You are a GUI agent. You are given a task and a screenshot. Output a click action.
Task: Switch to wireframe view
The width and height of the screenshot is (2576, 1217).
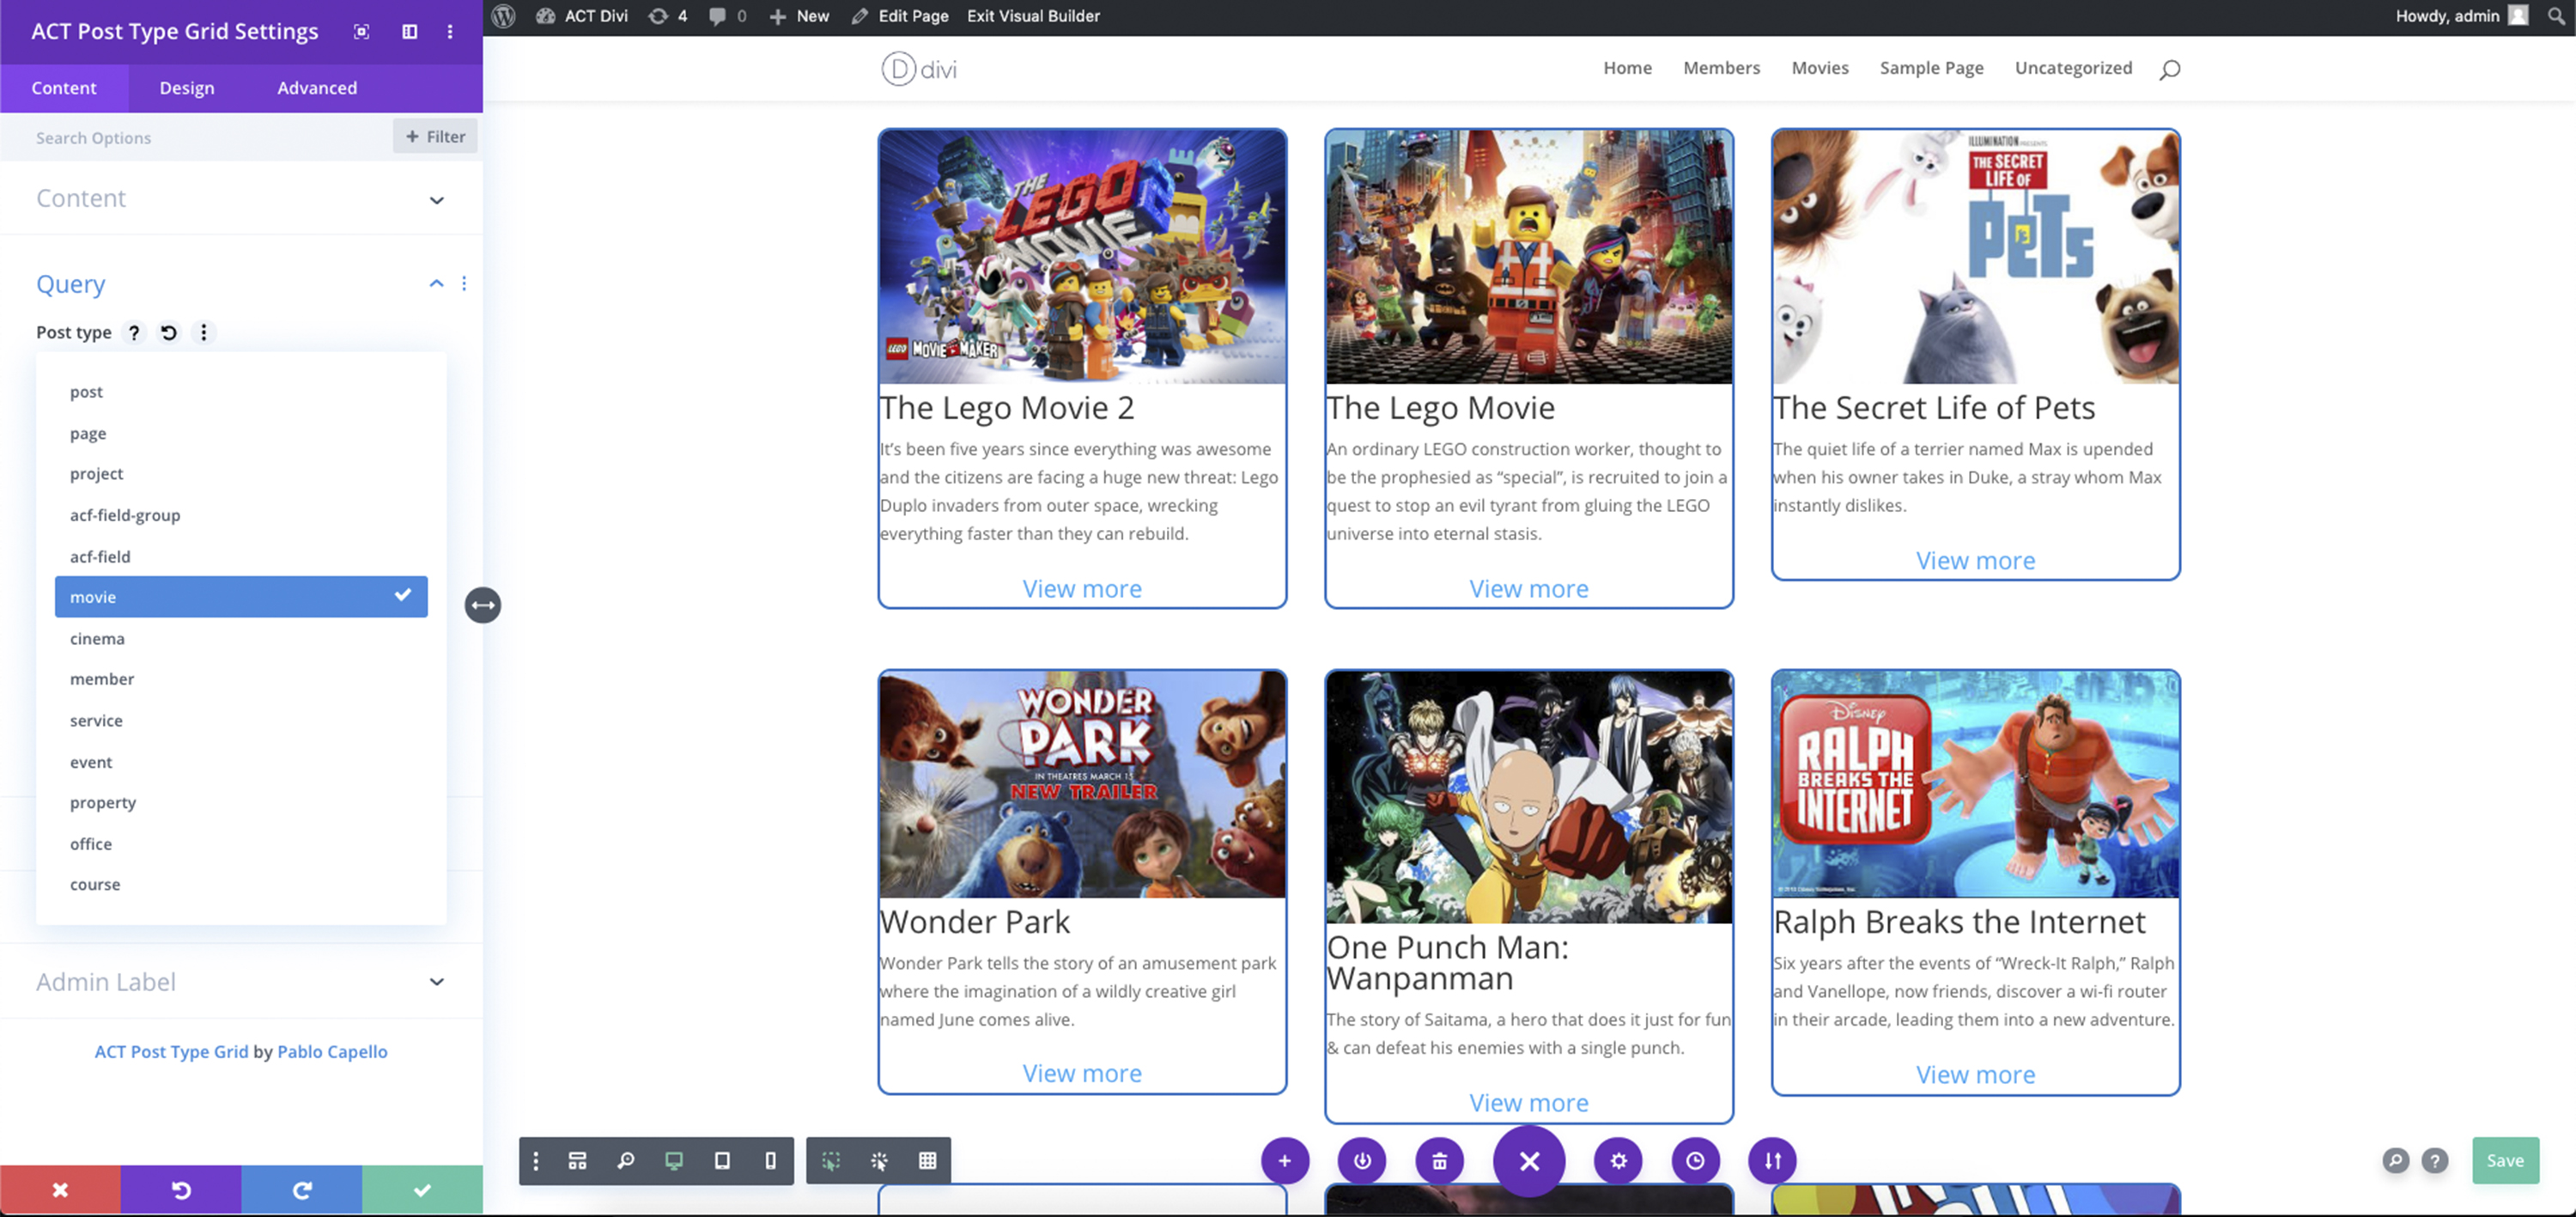[577, 1160]
